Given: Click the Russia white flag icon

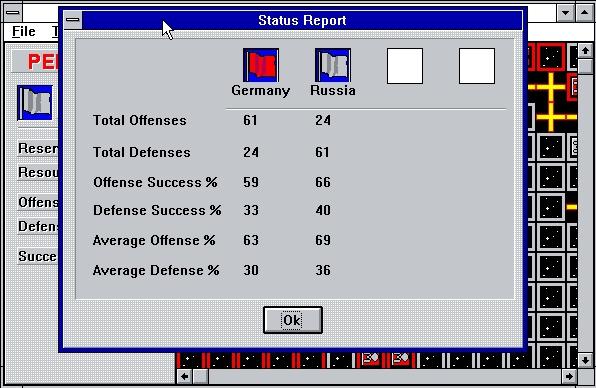Looking at the screenshot, I should (x=333, y=65).
